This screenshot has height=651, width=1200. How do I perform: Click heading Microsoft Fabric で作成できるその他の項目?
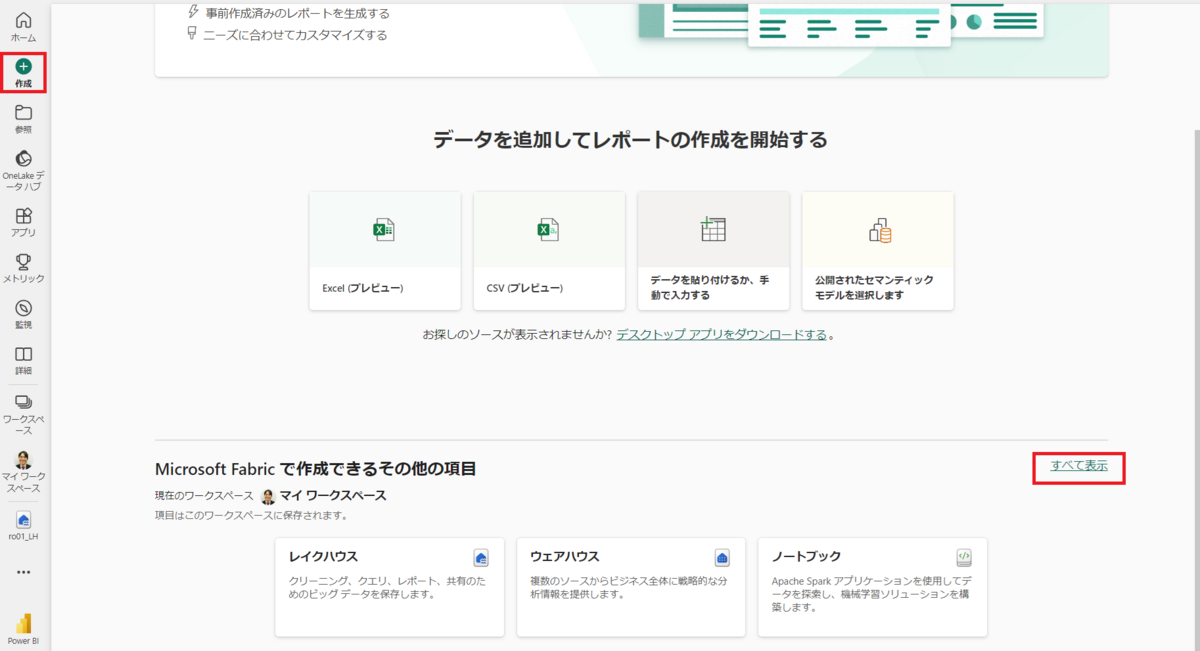tap(316, 469)
